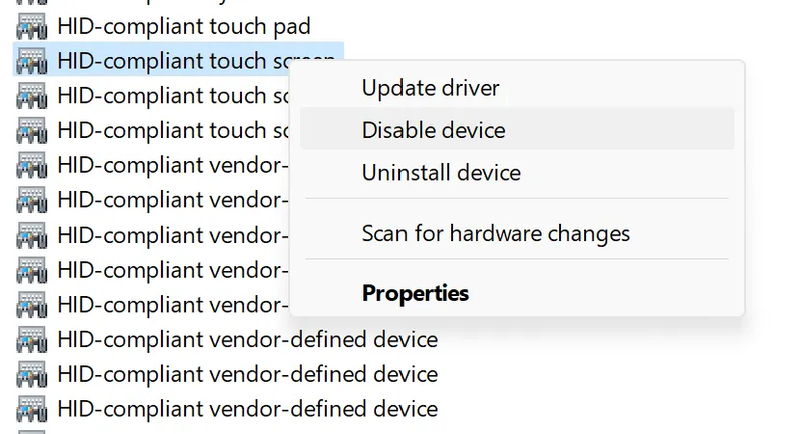Click the icon beside HID-compliant touch pad

point(32,27)
